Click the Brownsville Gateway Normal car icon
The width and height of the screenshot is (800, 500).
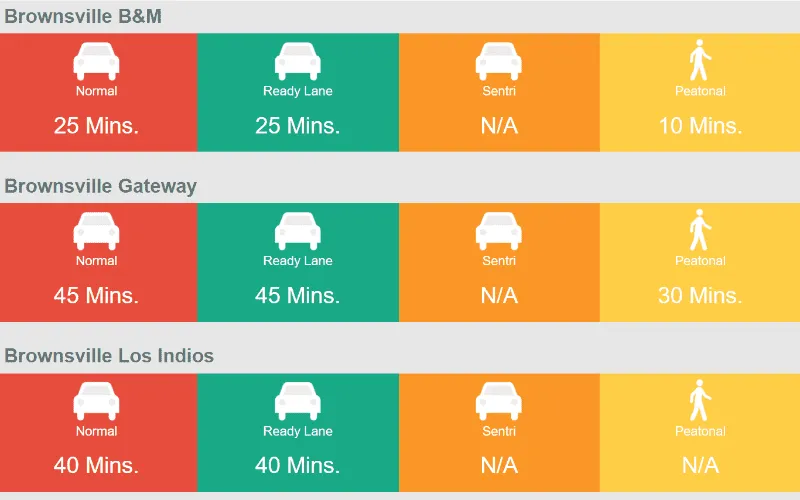(96, 231)
